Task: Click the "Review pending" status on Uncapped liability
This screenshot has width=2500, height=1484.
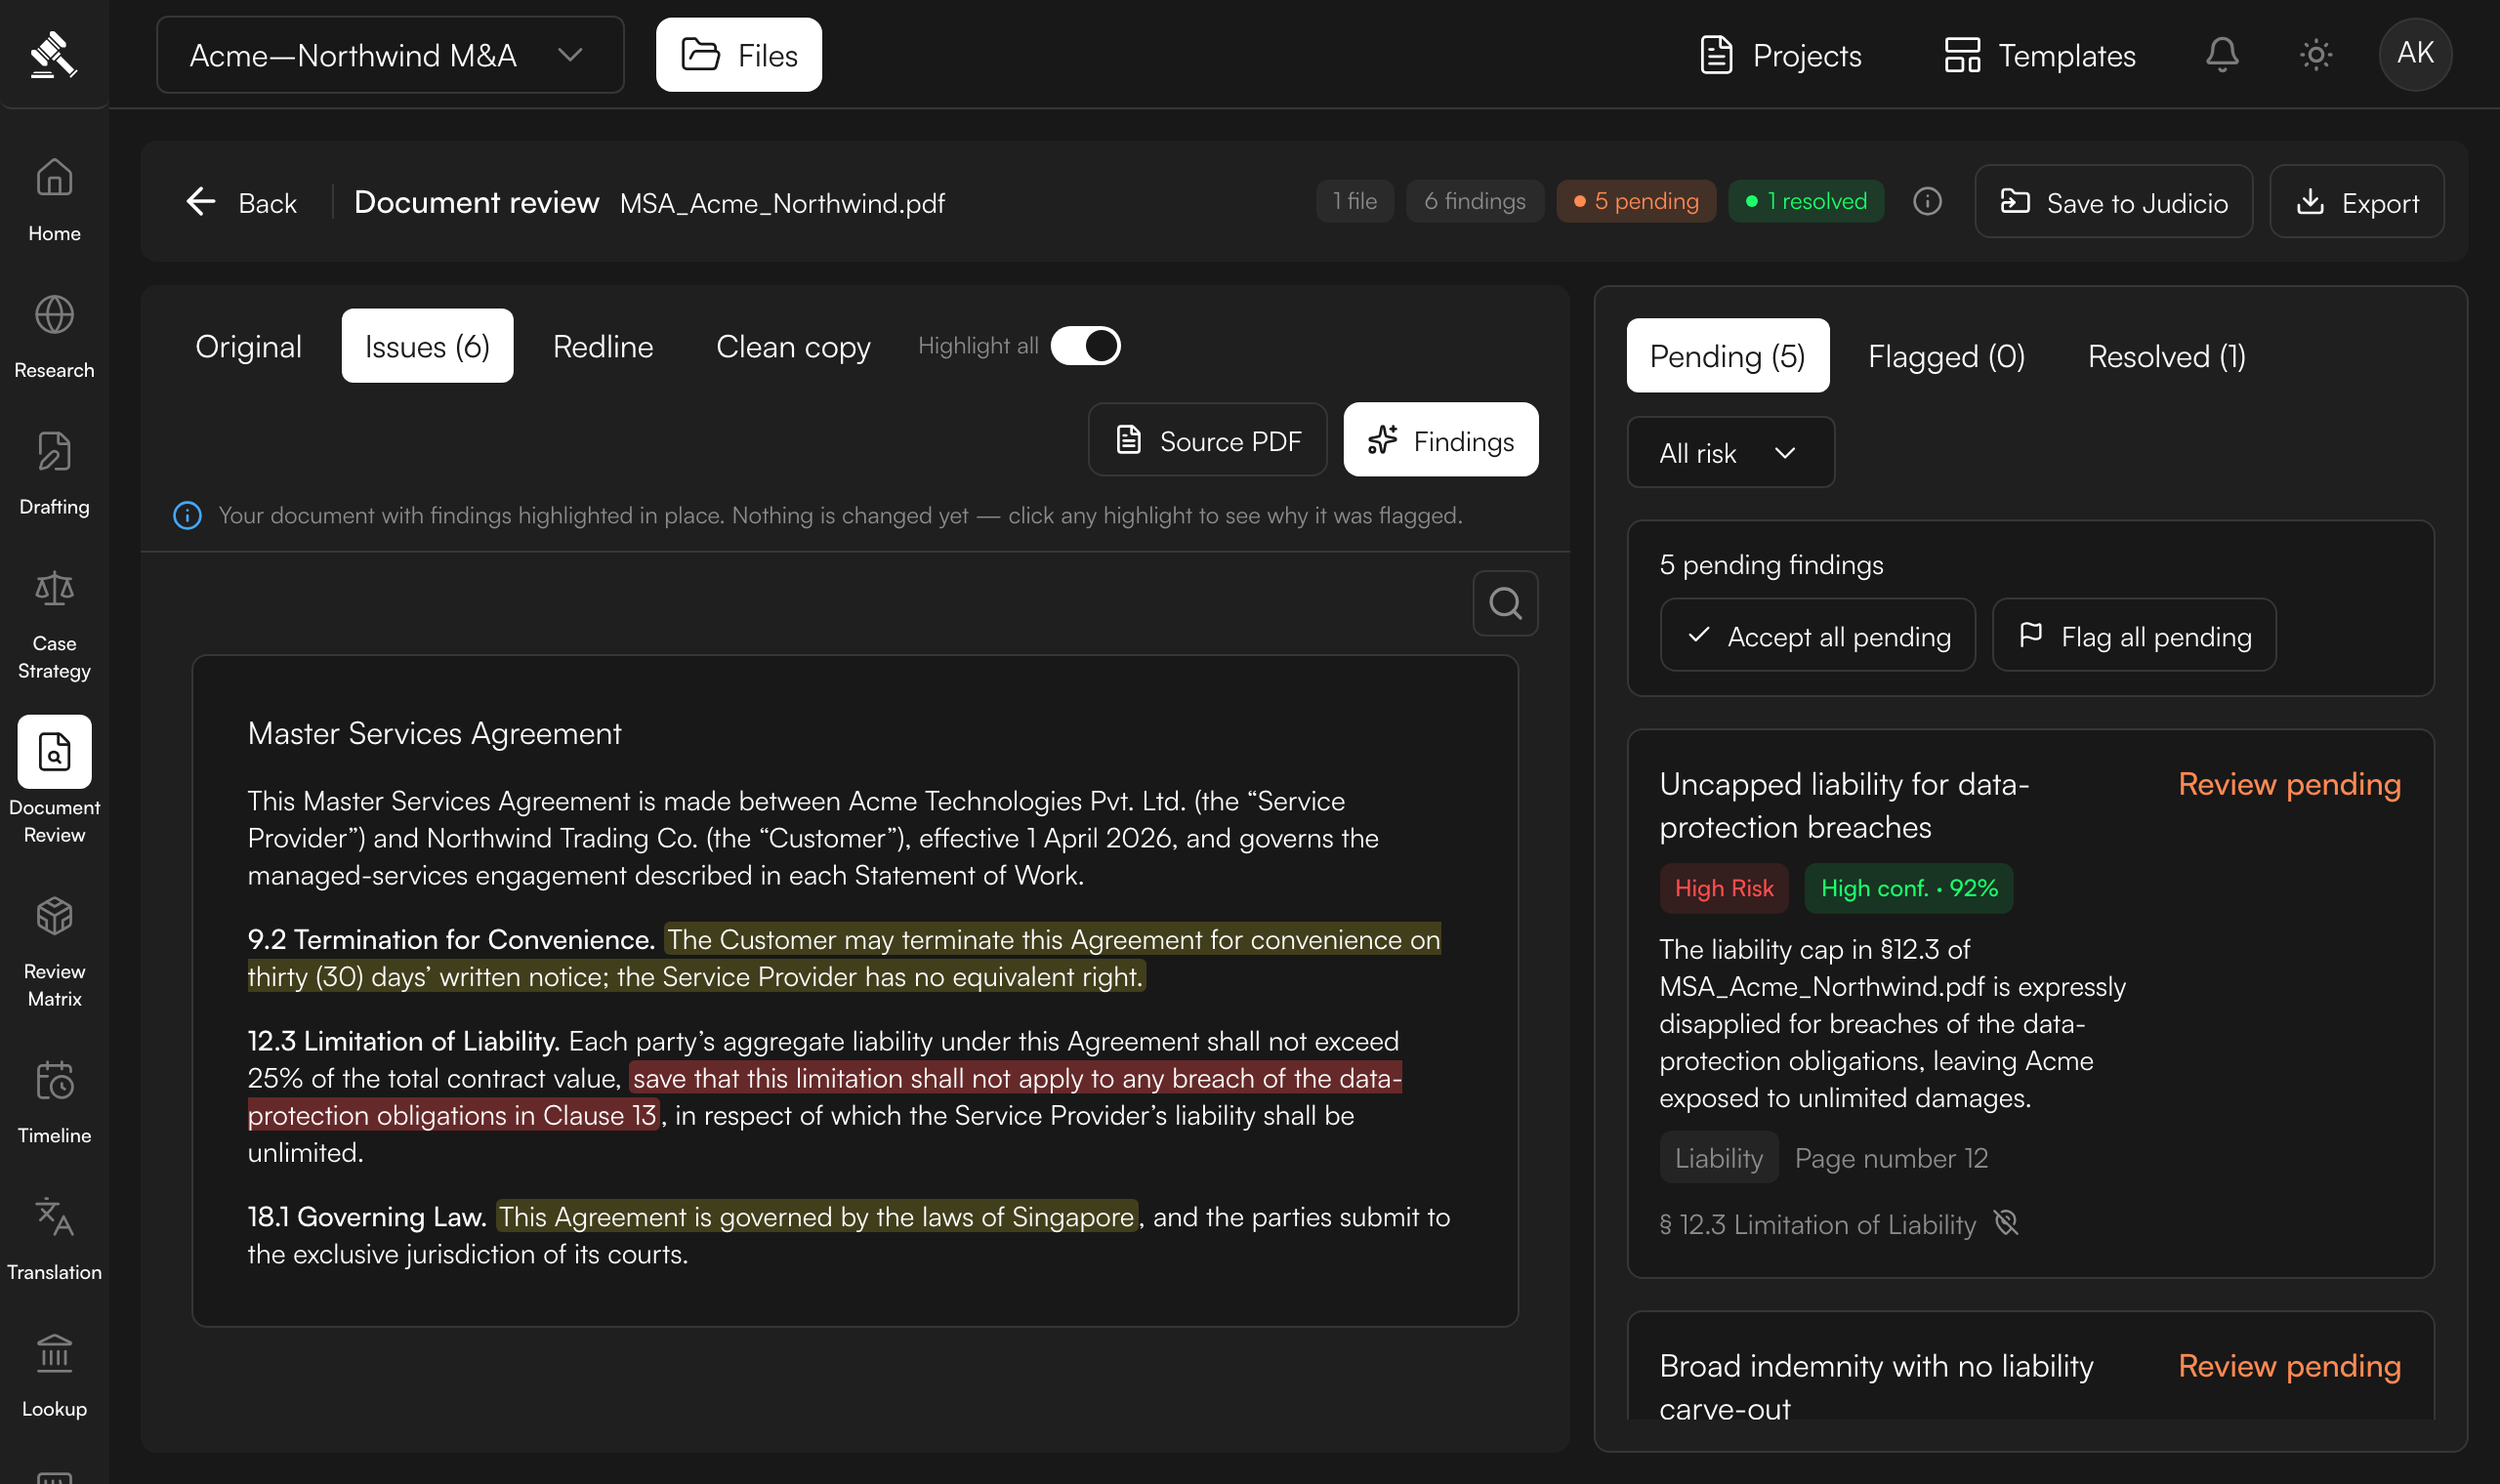Action: click(x=2289, y=784)
